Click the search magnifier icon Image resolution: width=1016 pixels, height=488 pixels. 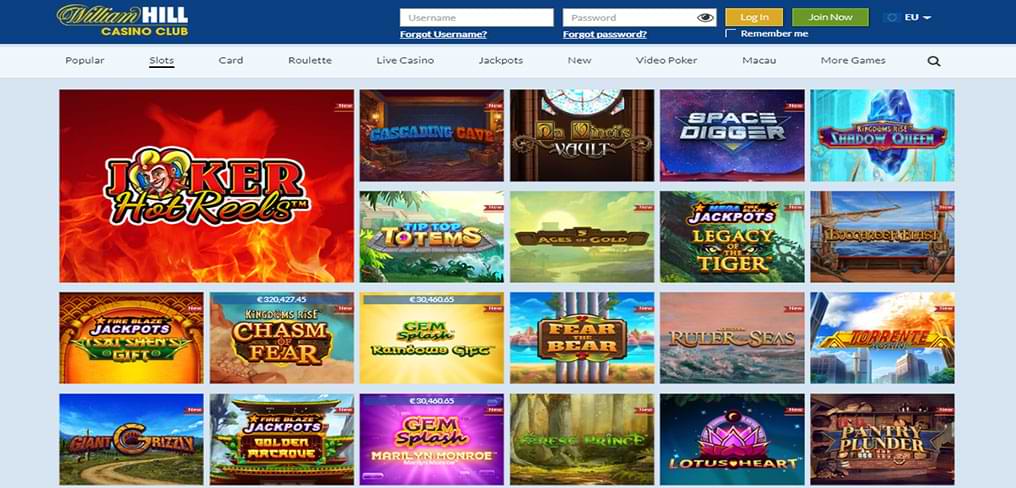click(x=933, y=61)
